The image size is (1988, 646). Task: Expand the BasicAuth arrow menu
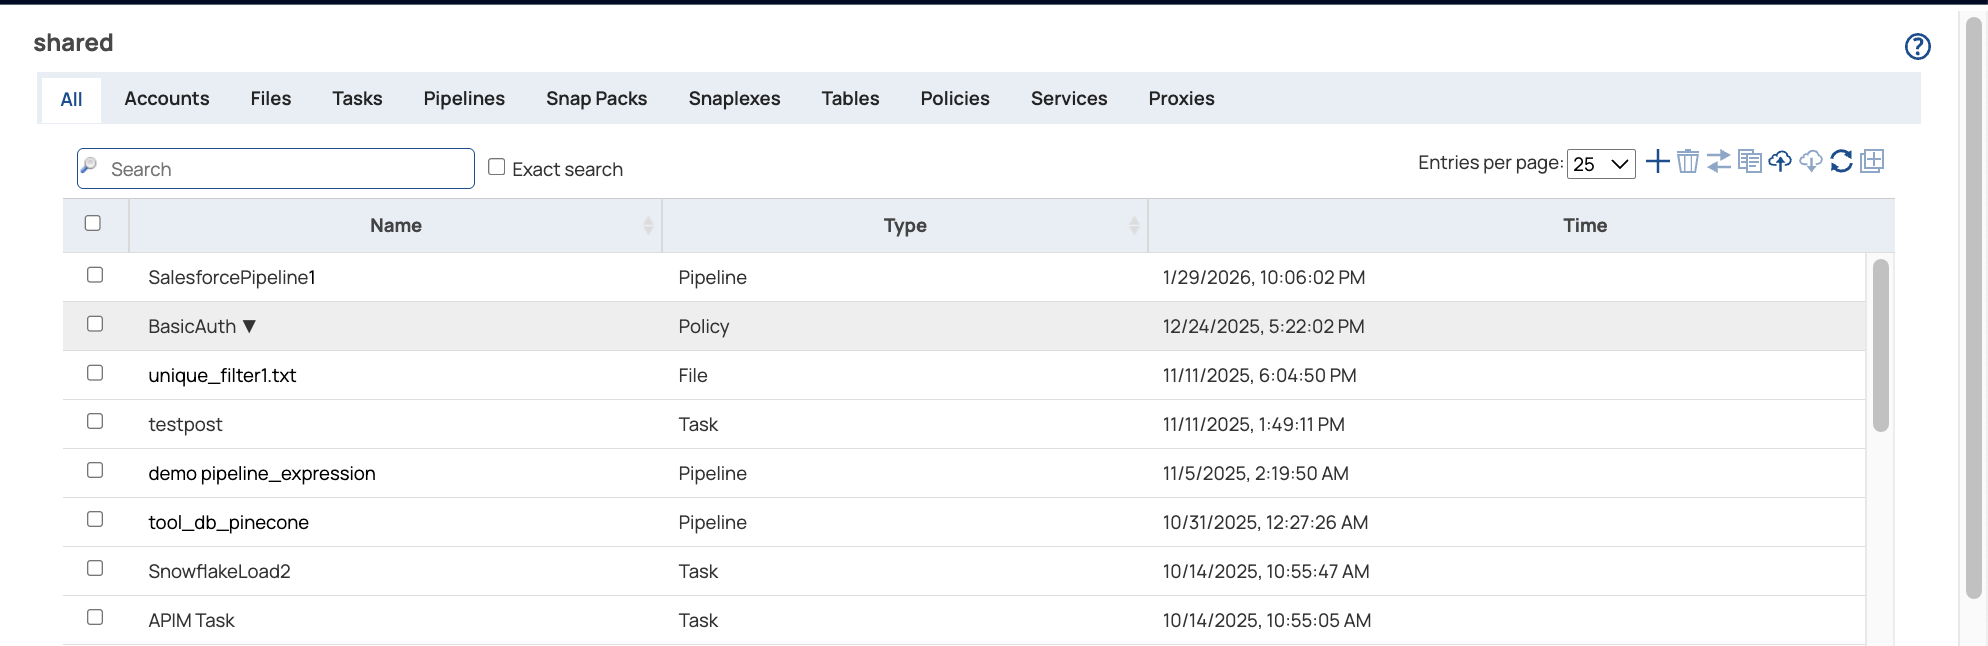(250, 326)
